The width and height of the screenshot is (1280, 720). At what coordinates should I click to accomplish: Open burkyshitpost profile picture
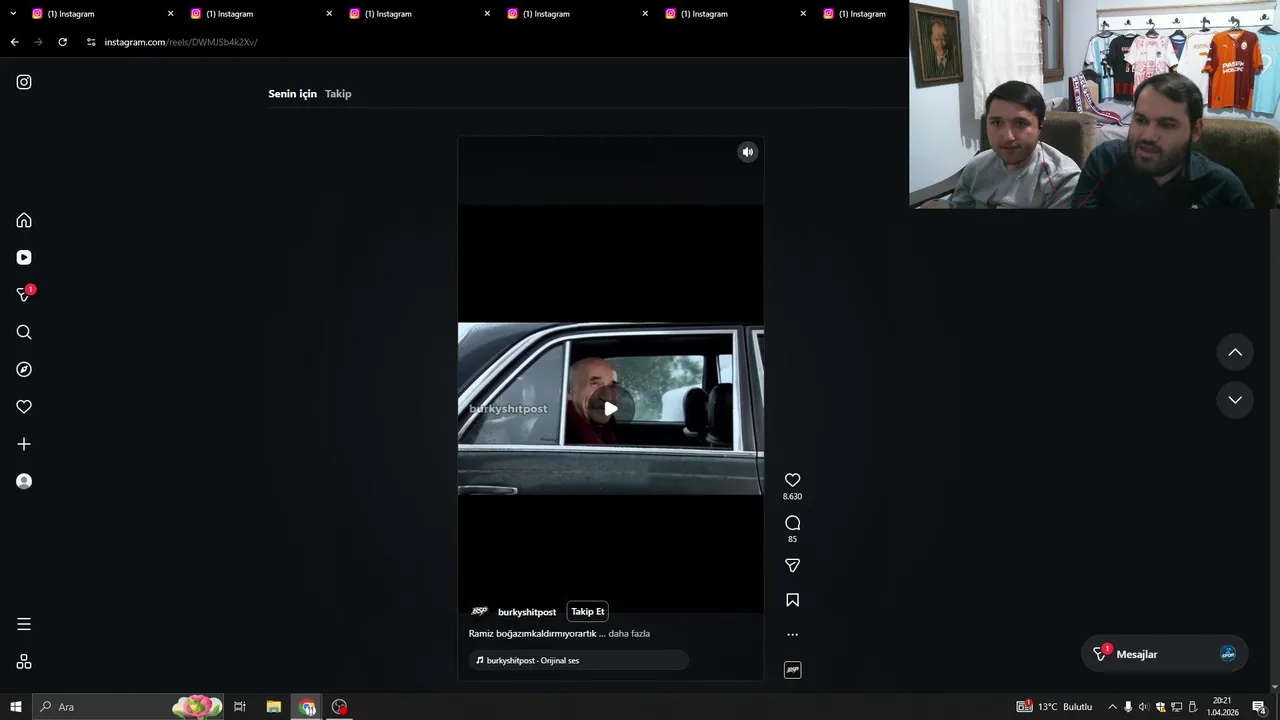(x=479, y=611)
